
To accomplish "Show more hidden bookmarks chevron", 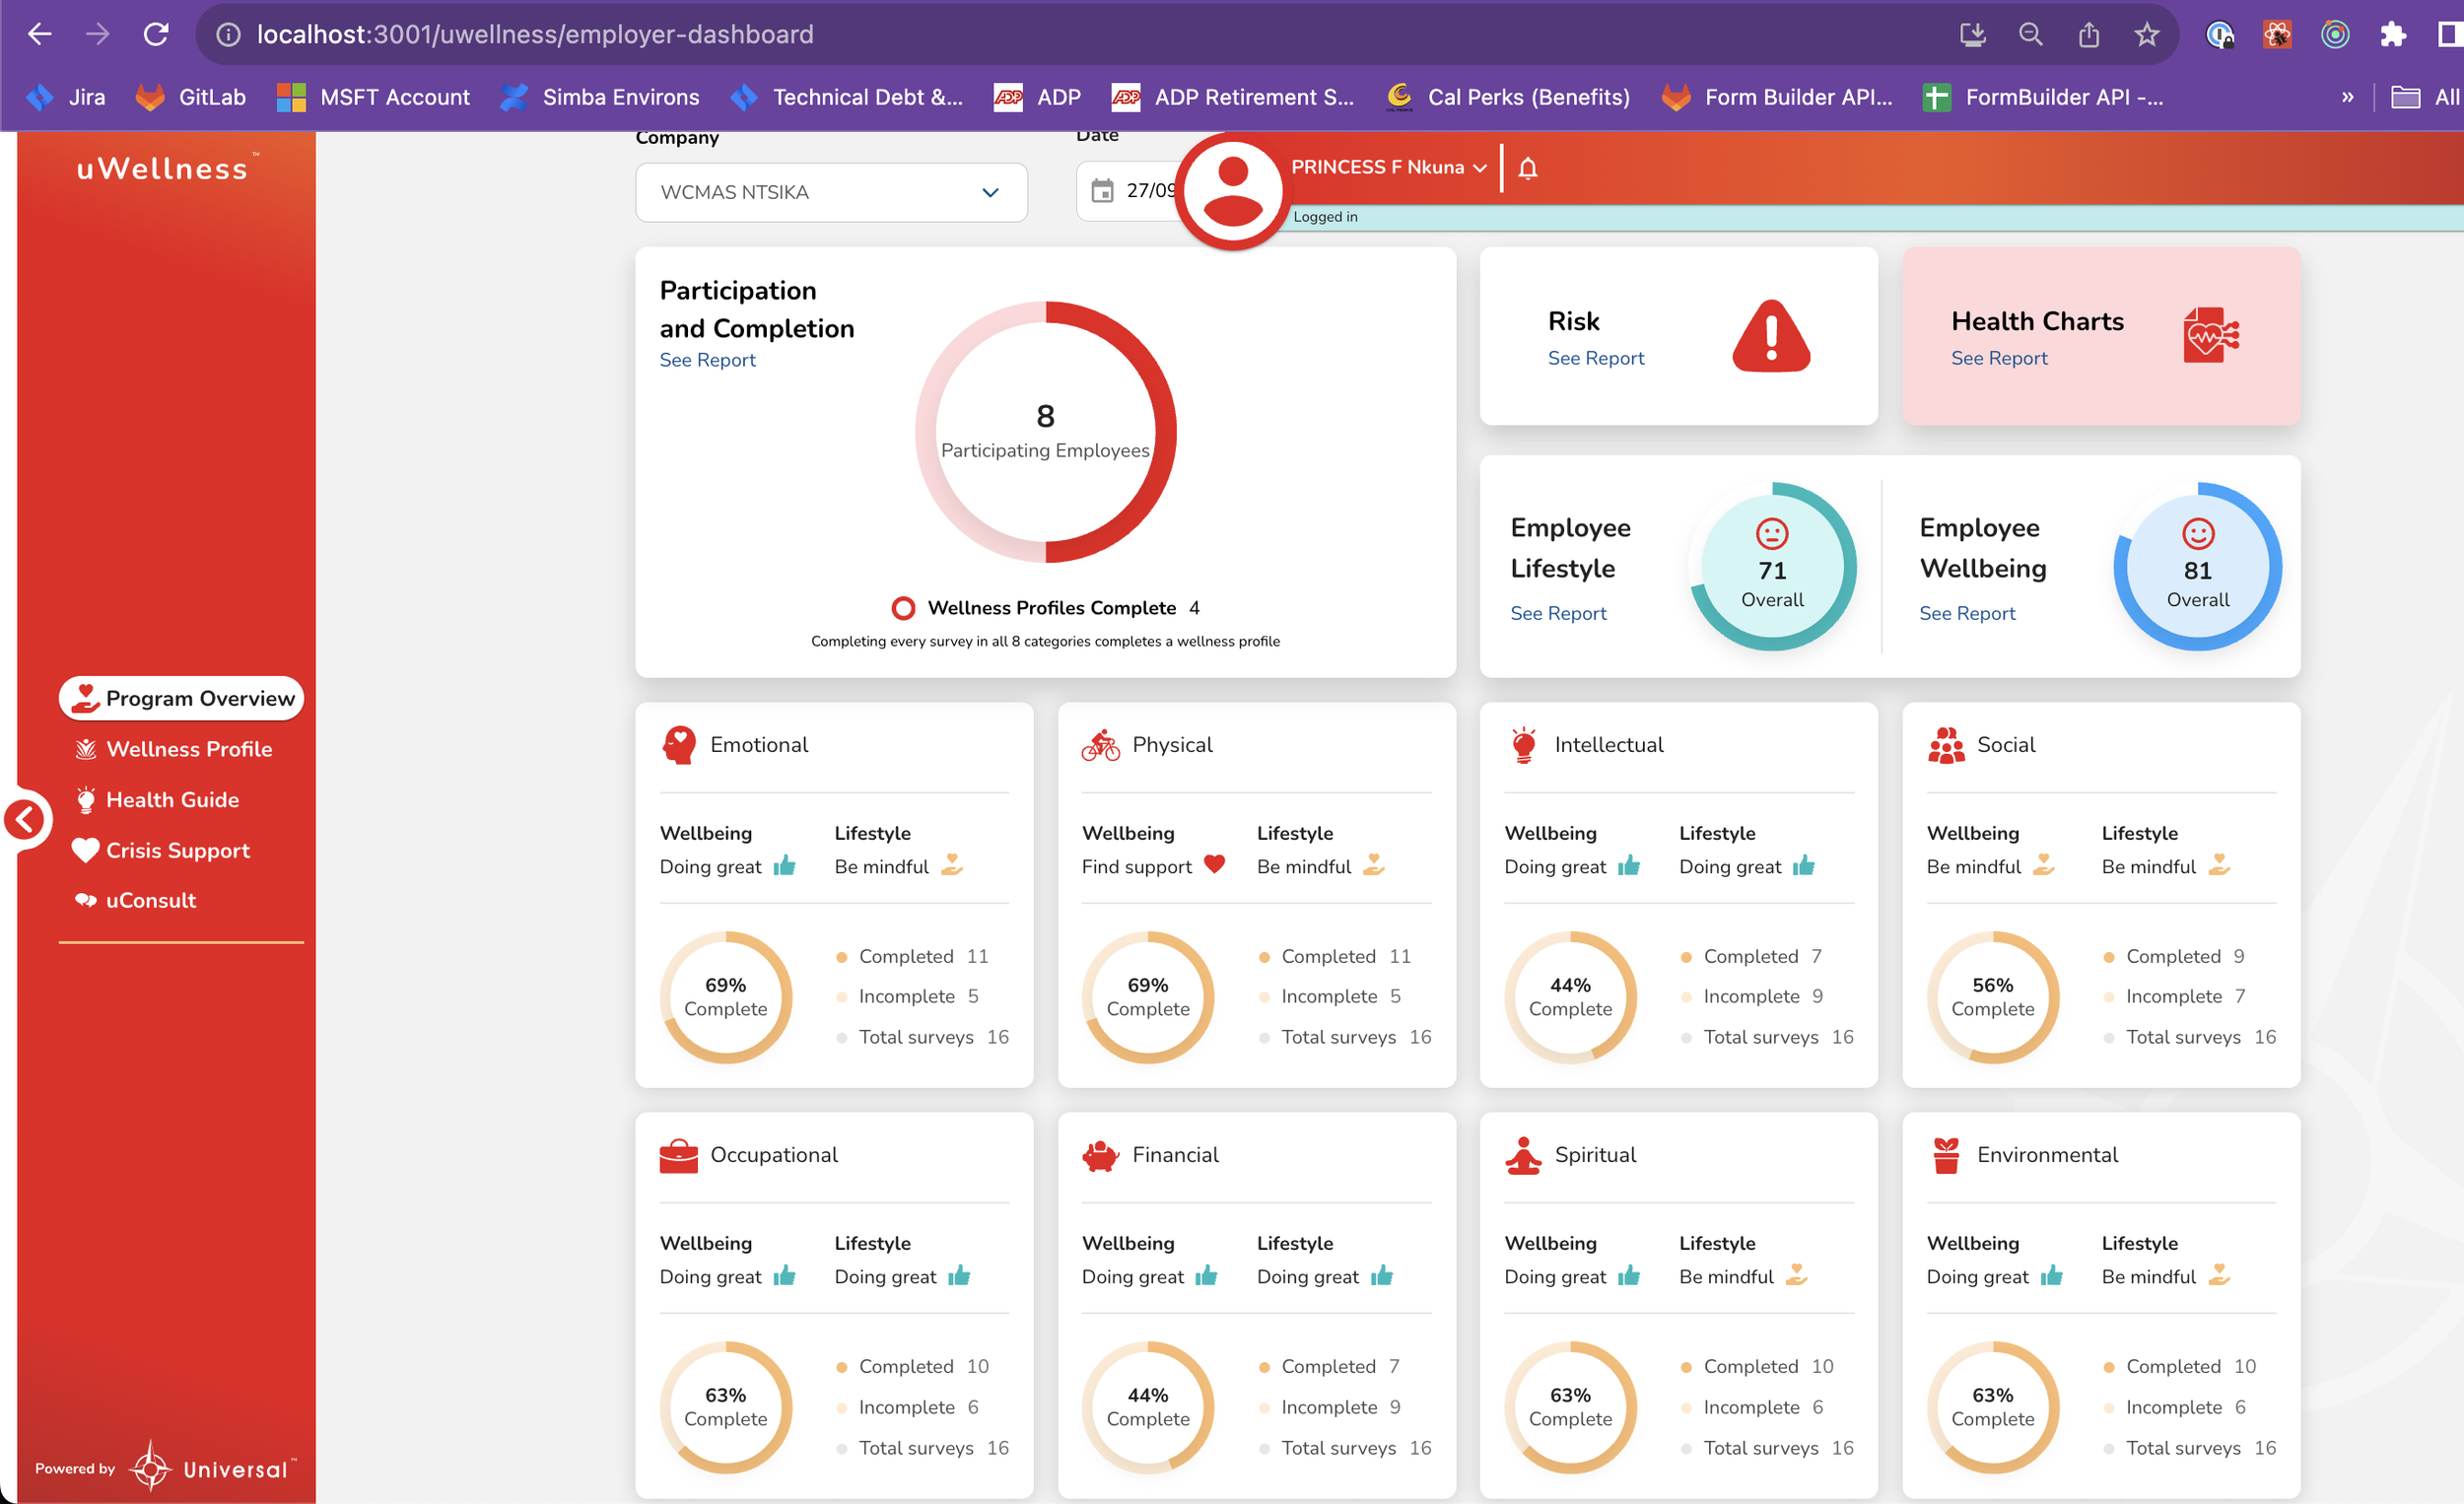I will click(x=2347, y=97).
